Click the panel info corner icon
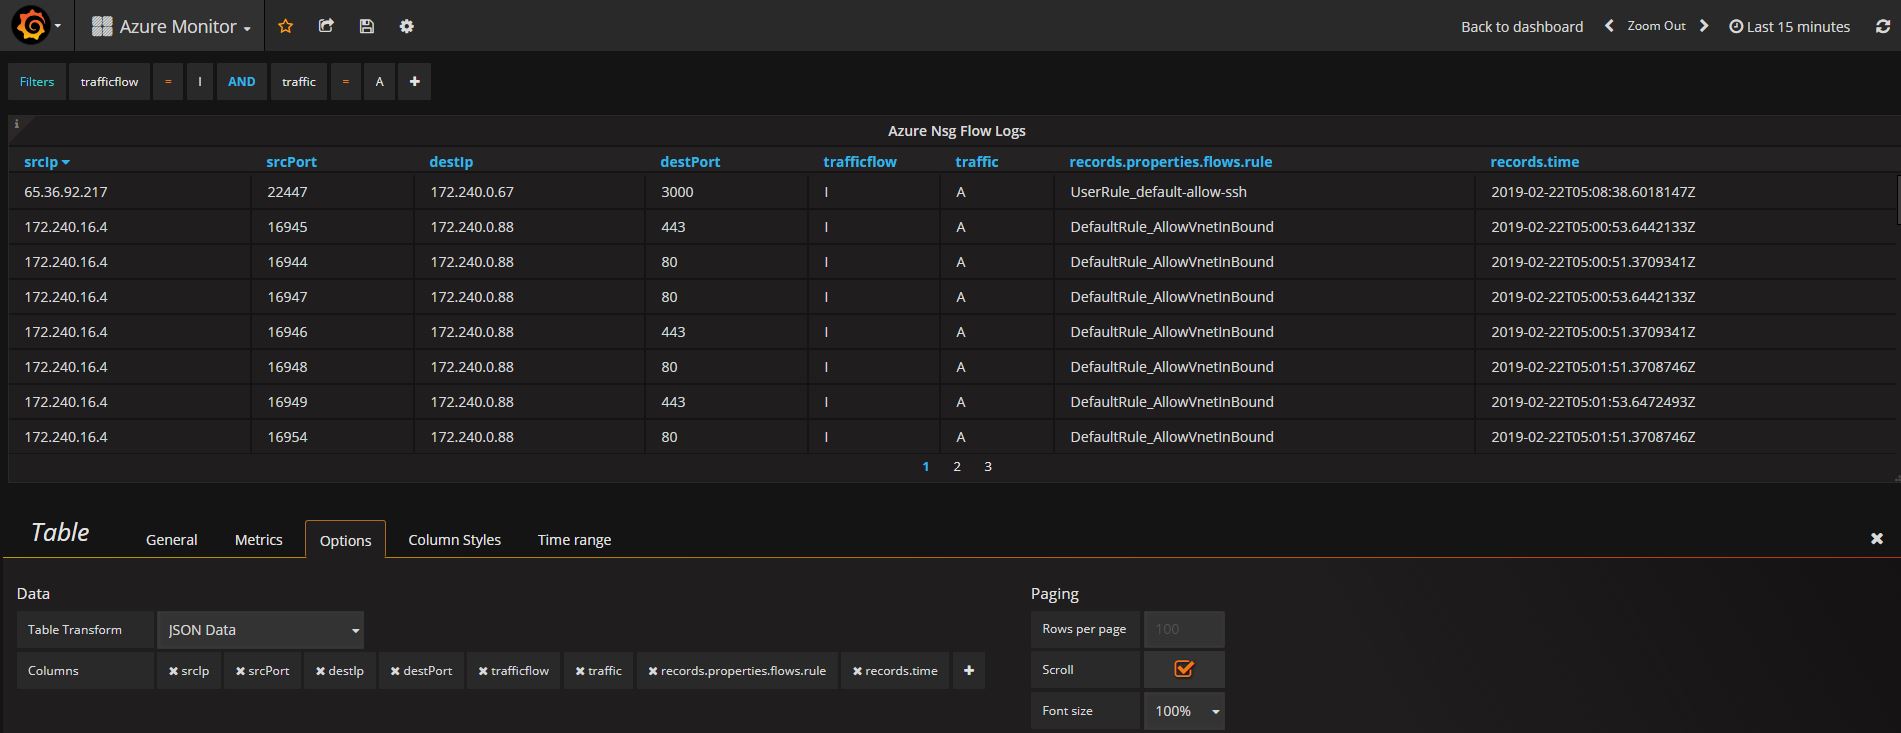This screenshot has width=1901, height=733. [x=17, y=124]
